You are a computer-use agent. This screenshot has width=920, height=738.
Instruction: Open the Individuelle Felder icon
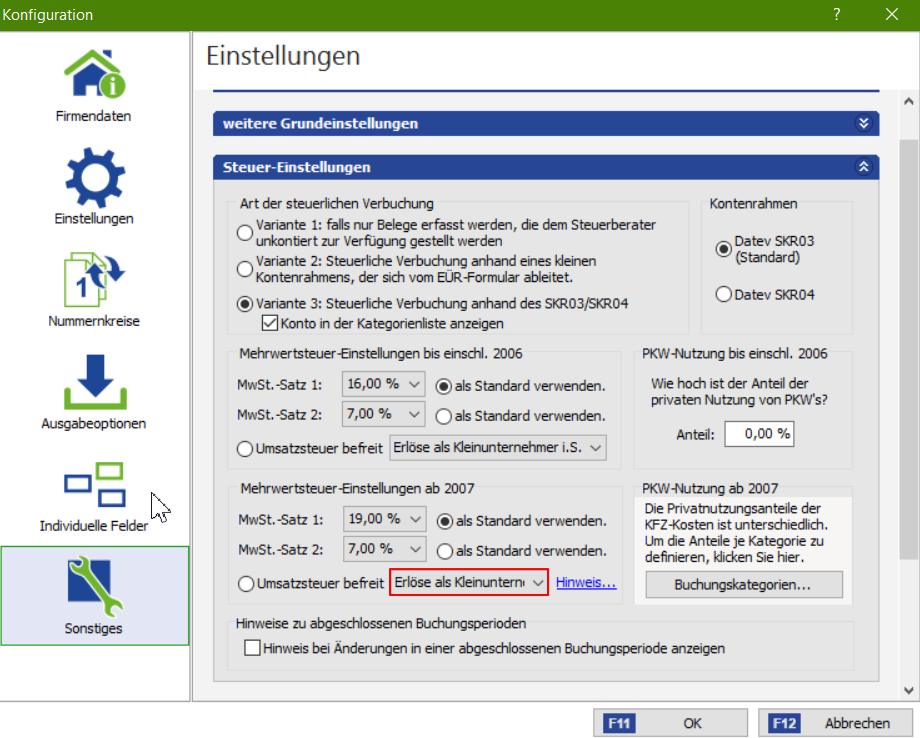(94, 484)
